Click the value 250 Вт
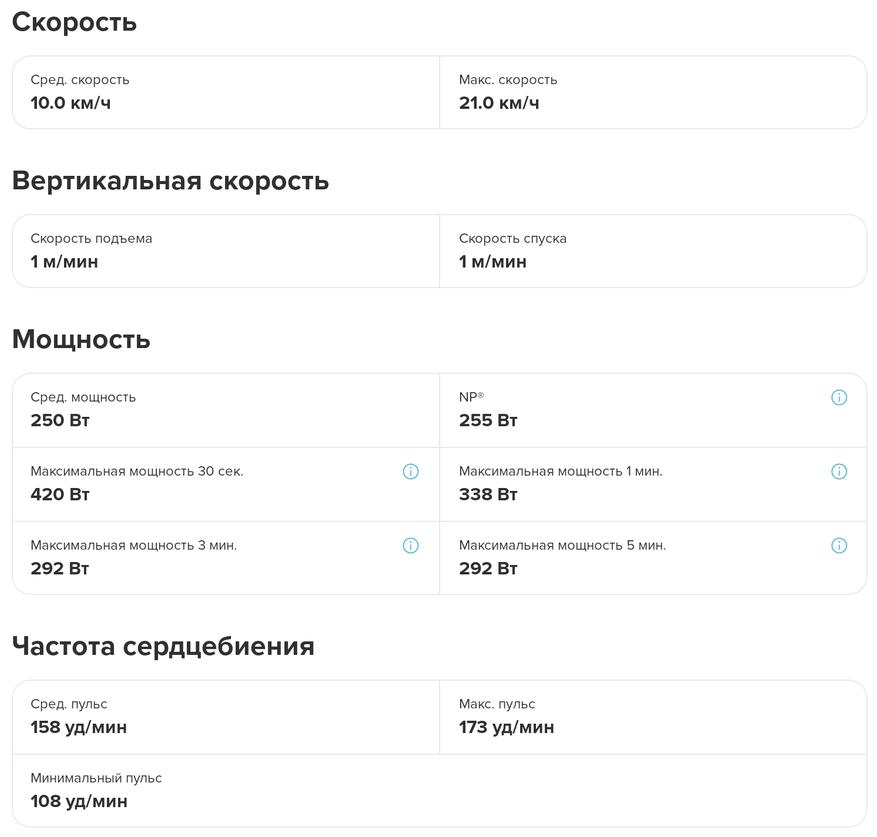This screenshot has width=877, height=837. click(60, 420)
